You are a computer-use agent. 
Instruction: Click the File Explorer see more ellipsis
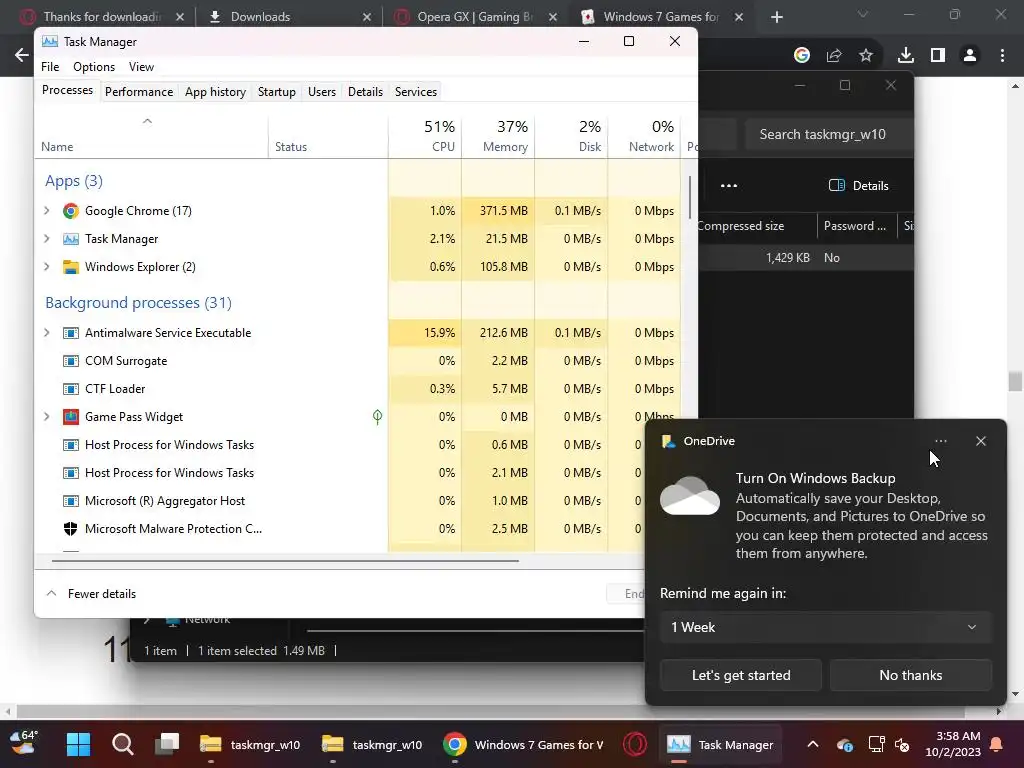coord(729,186)
